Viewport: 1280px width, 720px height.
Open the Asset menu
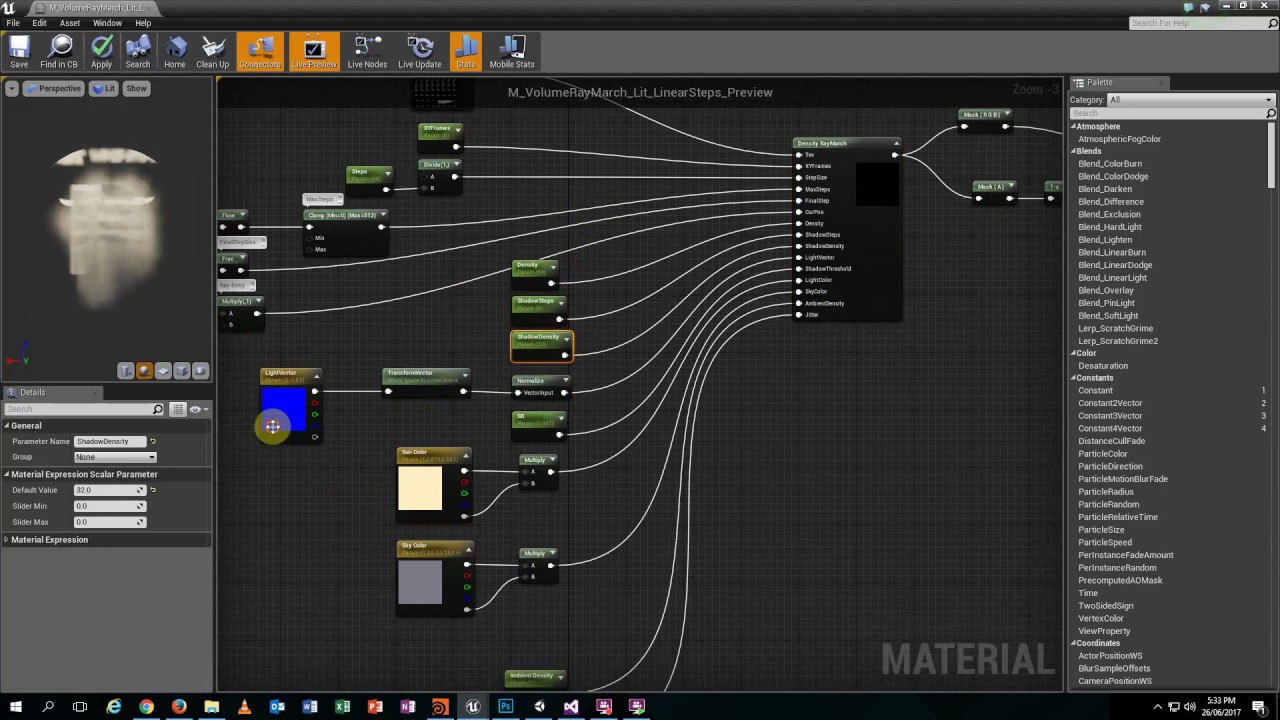pos(70,23)
